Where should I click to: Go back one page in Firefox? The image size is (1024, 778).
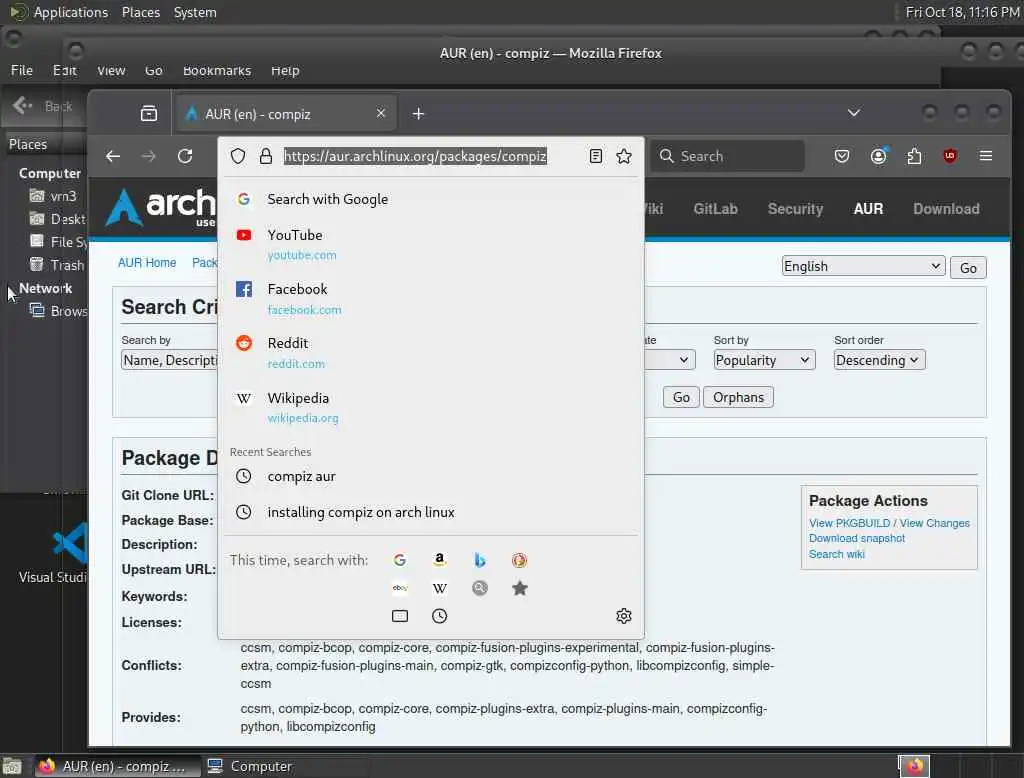pyautogui.click(x=113, y=156)
